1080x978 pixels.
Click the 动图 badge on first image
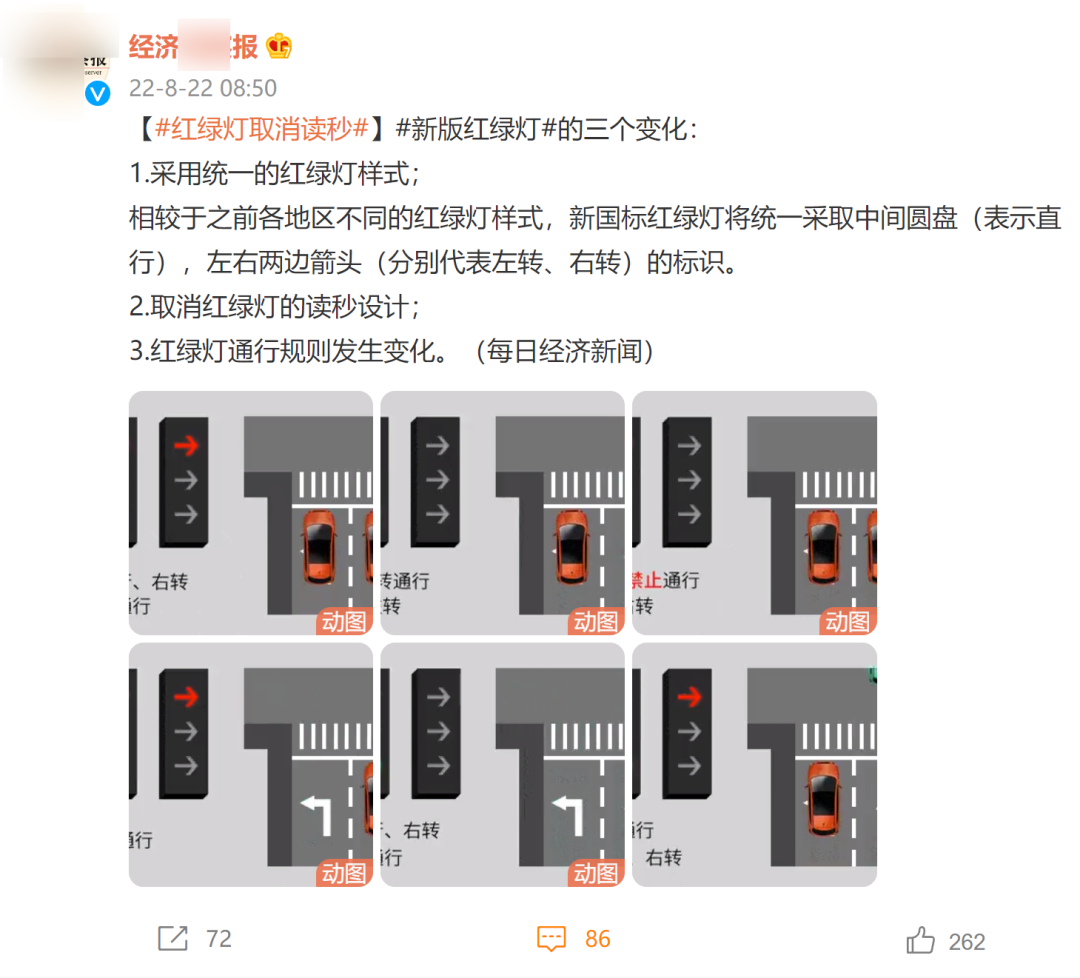pos(344,621)
